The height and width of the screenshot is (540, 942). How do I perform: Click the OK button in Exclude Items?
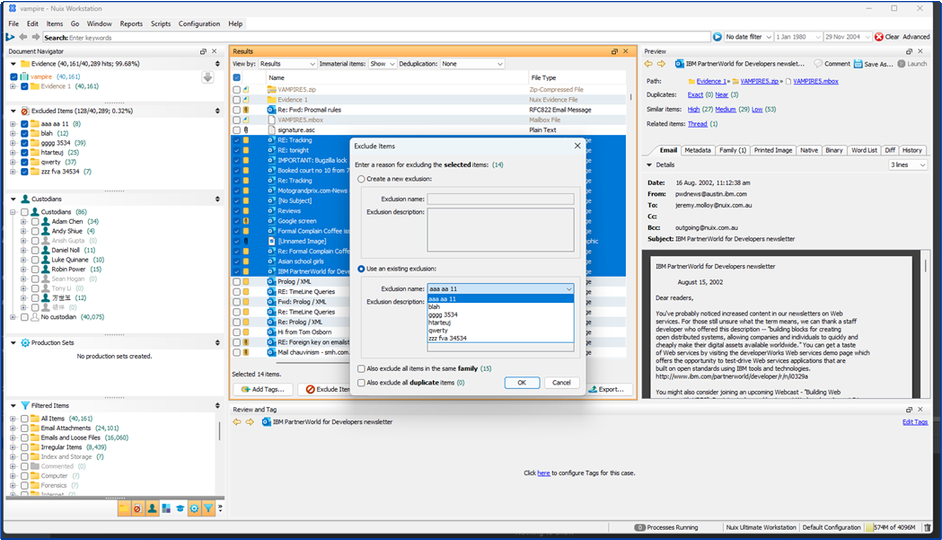tap(521, 383)
